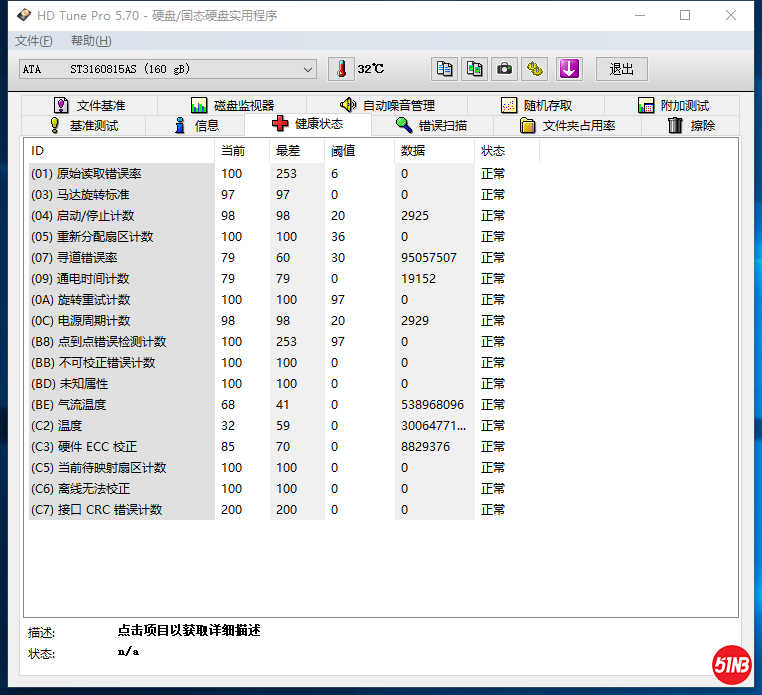Click the copy screenshot to clipboard icon

(475, 69)
